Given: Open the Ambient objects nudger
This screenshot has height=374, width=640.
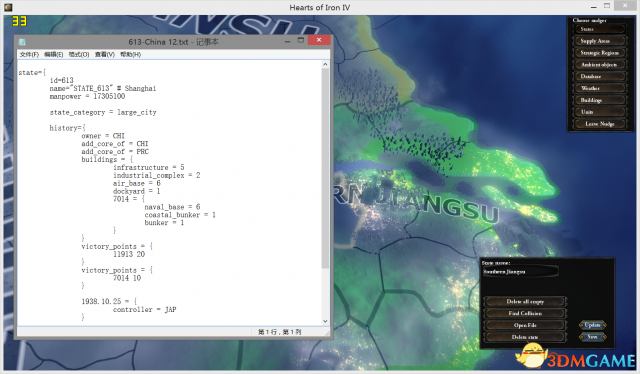Looking at the screenshot, I should click(x=600, y=65).
